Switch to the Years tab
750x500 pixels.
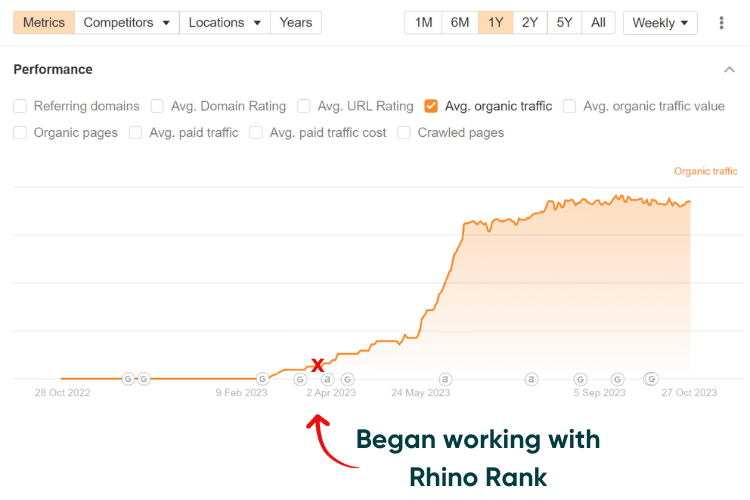pyautogui.click(x=296, y=22)
